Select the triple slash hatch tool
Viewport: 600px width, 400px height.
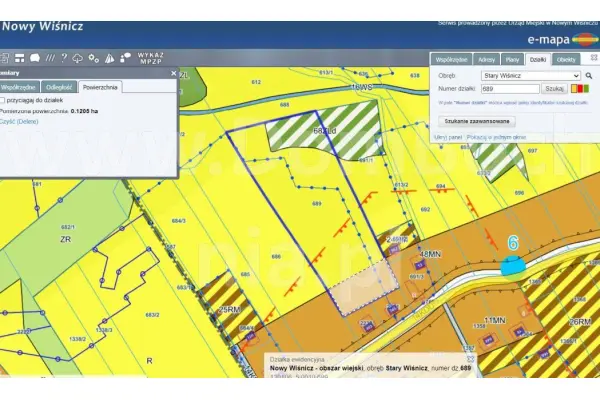pyautogui.click(x=50, y=58)
